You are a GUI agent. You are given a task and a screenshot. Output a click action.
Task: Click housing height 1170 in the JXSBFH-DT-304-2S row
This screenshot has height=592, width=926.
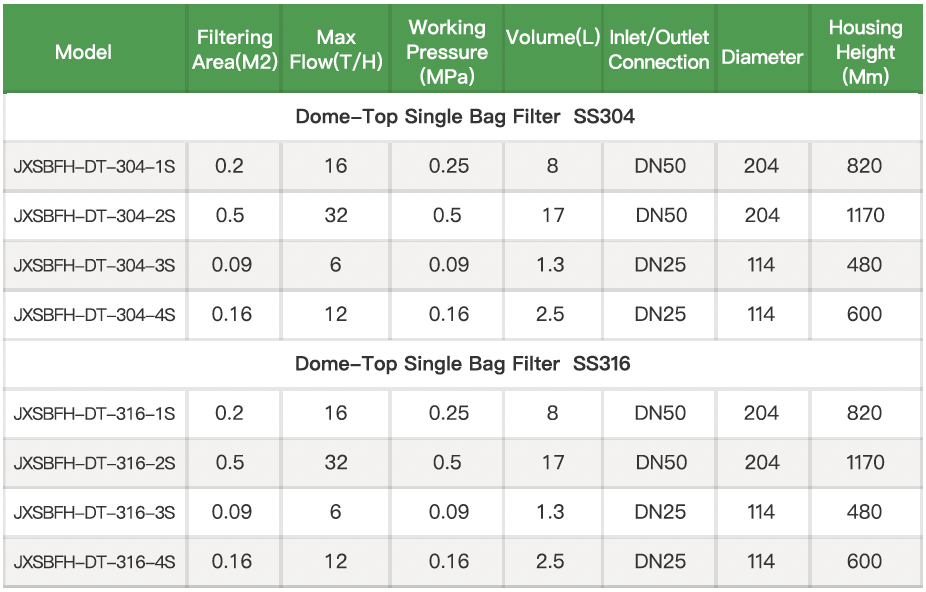pos(865,215)
